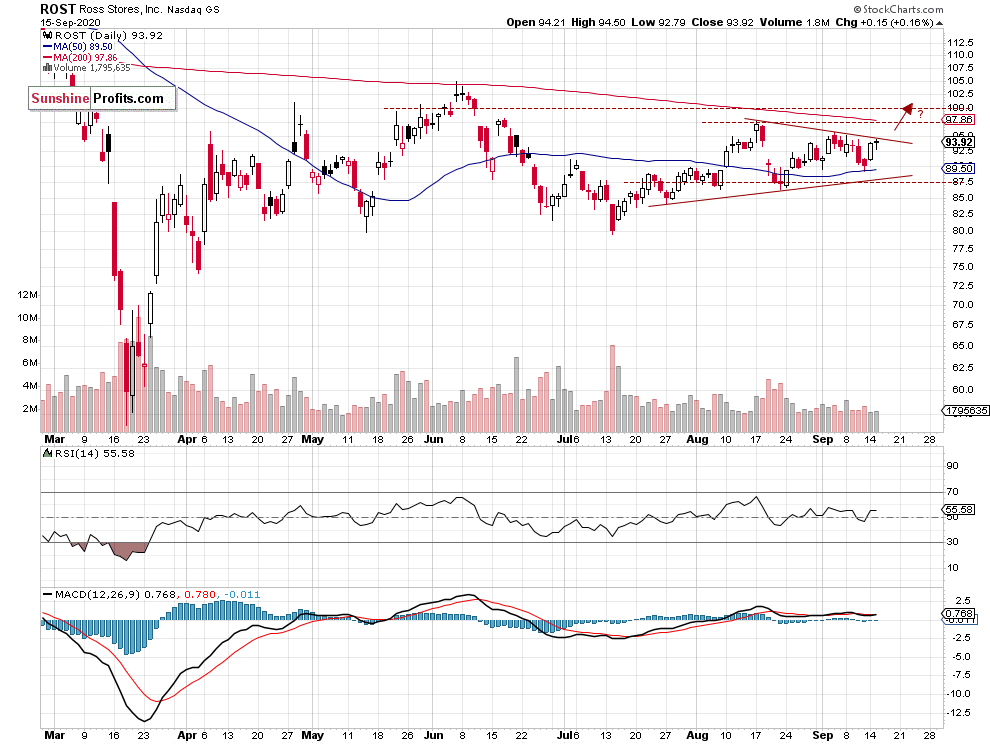Click the Mar label under the MACD panel

55,735
